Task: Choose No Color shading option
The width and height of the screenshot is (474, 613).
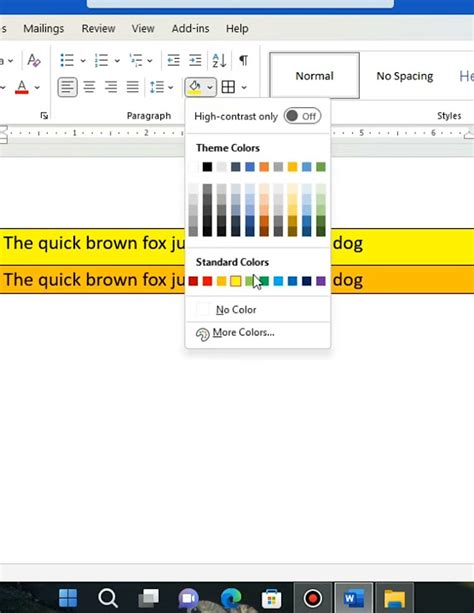Action: (x=258, y=310)
